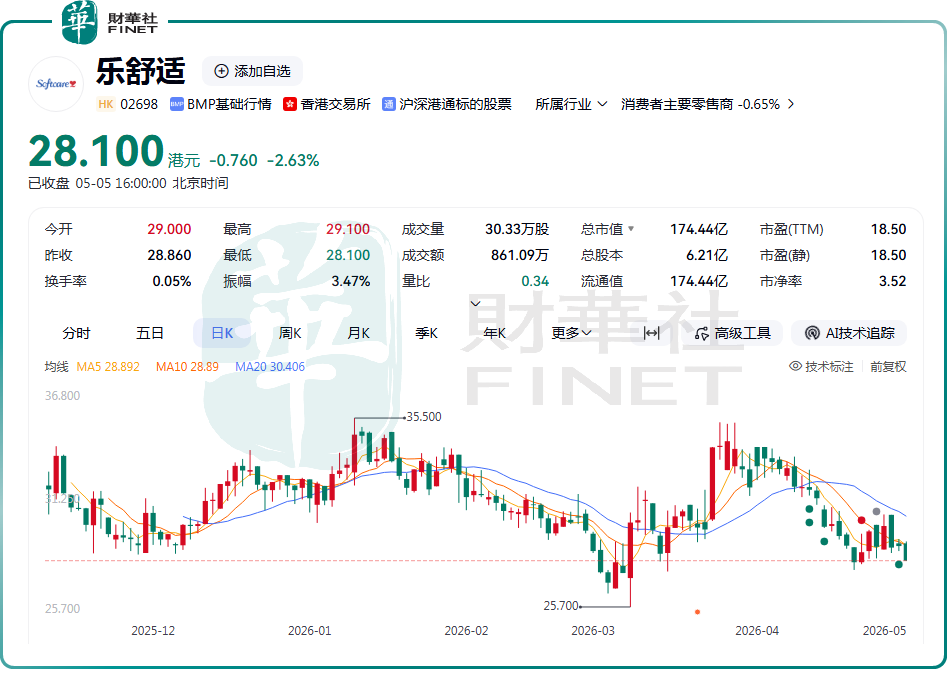This screenshot has height=689, width=947.
Task: Open AI技术追踪 tracker
Action: [849, 333]
